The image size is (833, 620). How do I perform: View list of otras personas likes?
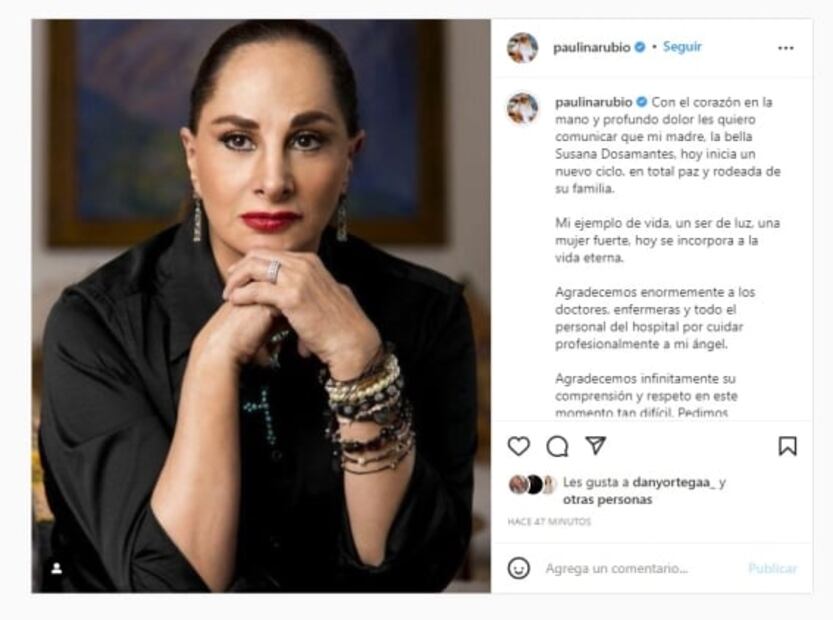(607, 499)
